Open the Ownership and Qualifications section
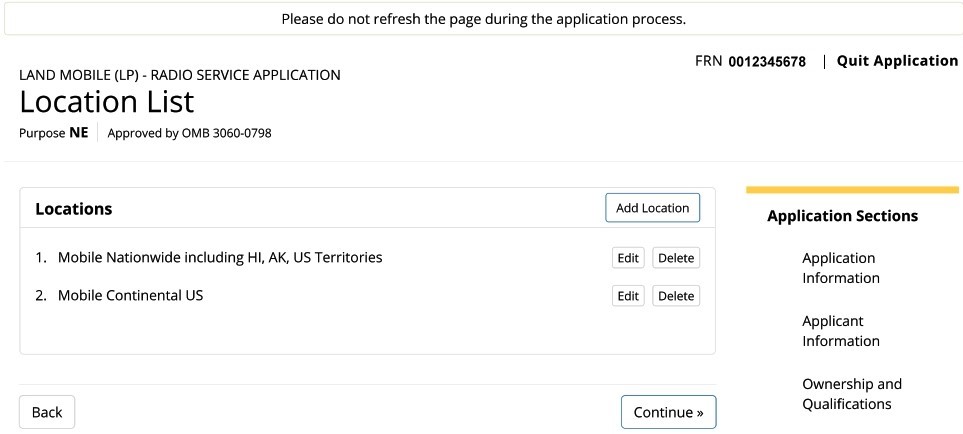963x434 pixels. (852, 394)
